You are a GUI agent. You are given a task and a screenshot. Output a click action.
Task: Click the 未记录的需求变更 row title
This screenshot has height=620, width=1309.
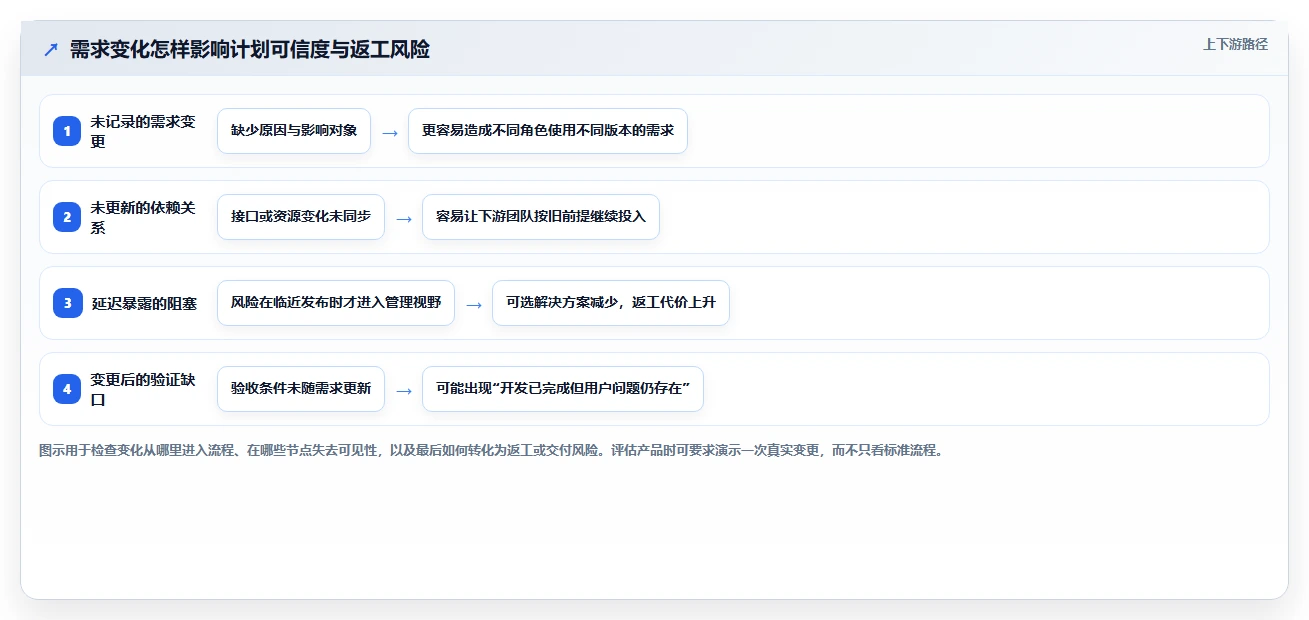[143, 131]
